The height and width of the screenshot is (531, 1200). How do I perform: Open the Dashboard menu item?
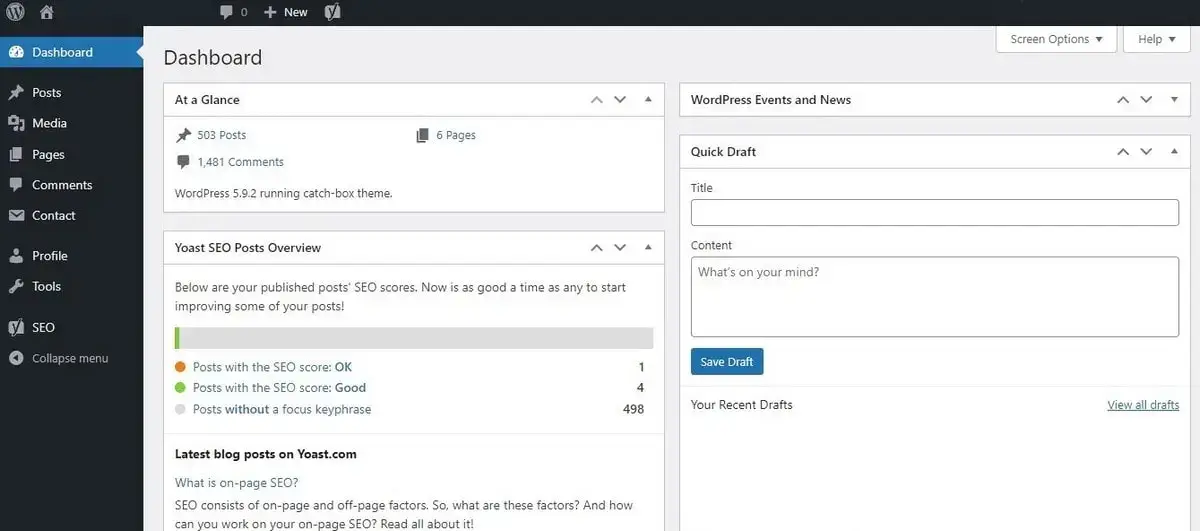tap(72, 52)
